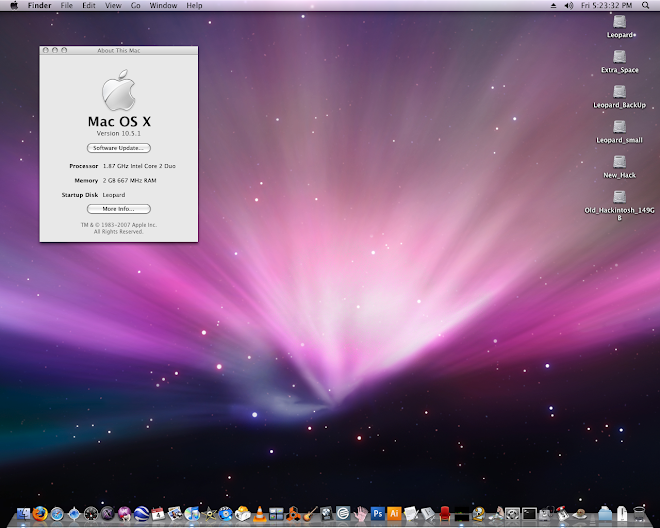Open the blue Documents folder in Dock
Screen dimensions: 660x528
605,513
